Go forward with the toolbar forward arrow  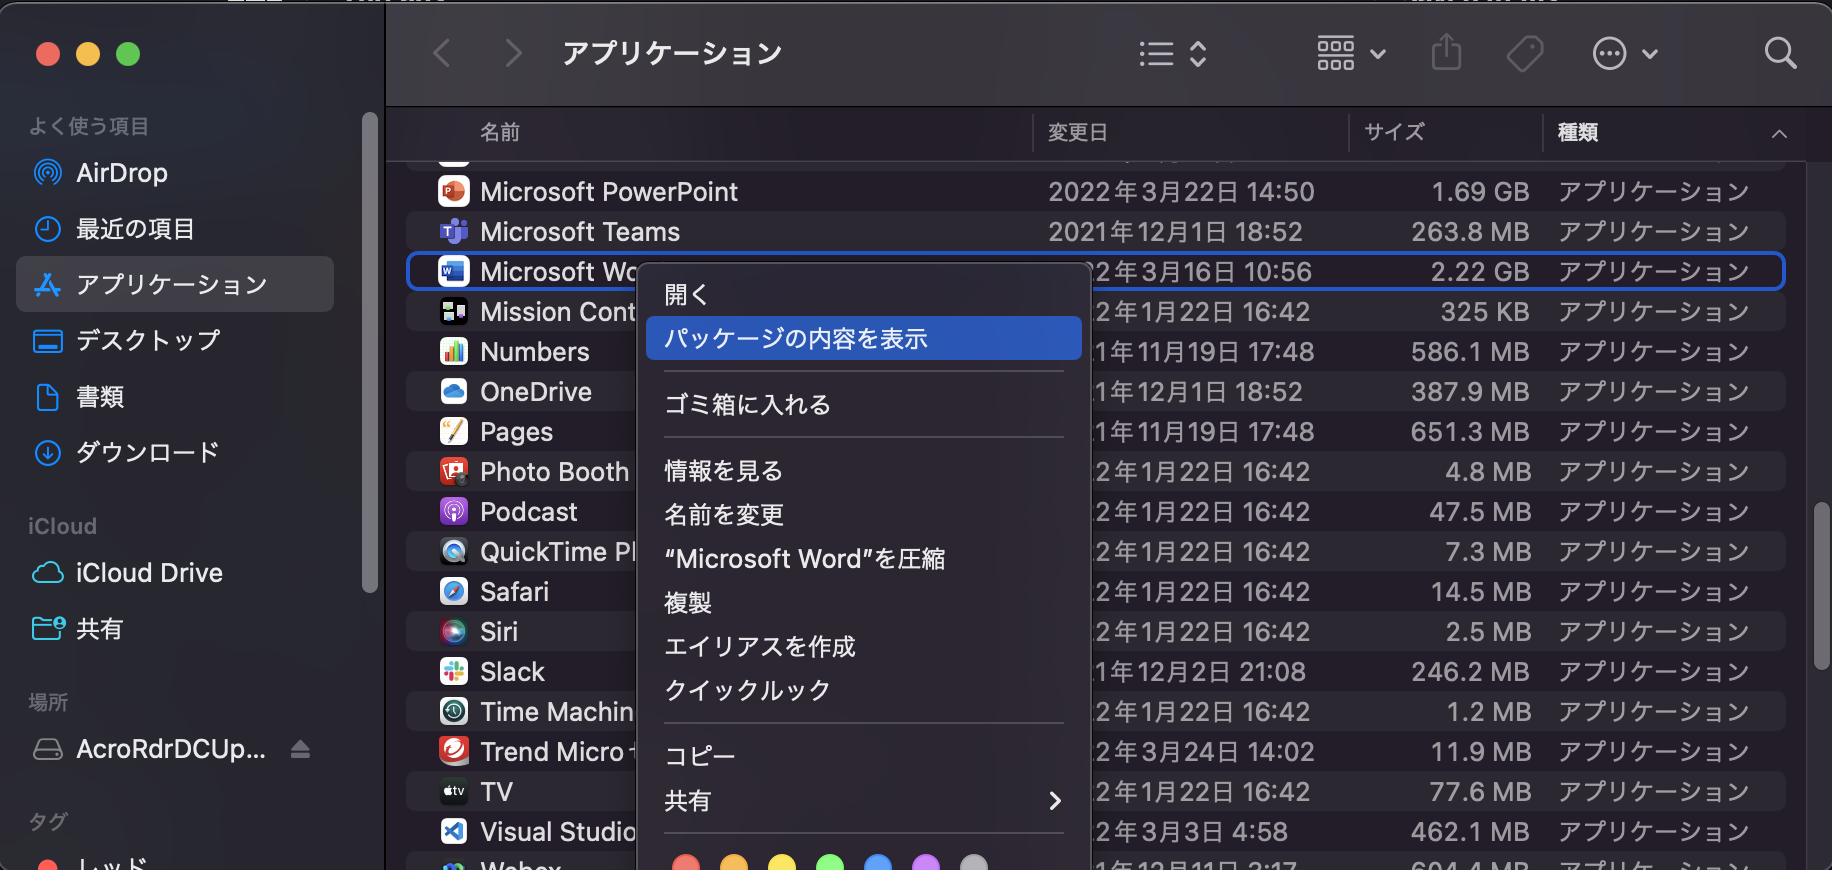[513, 53]
